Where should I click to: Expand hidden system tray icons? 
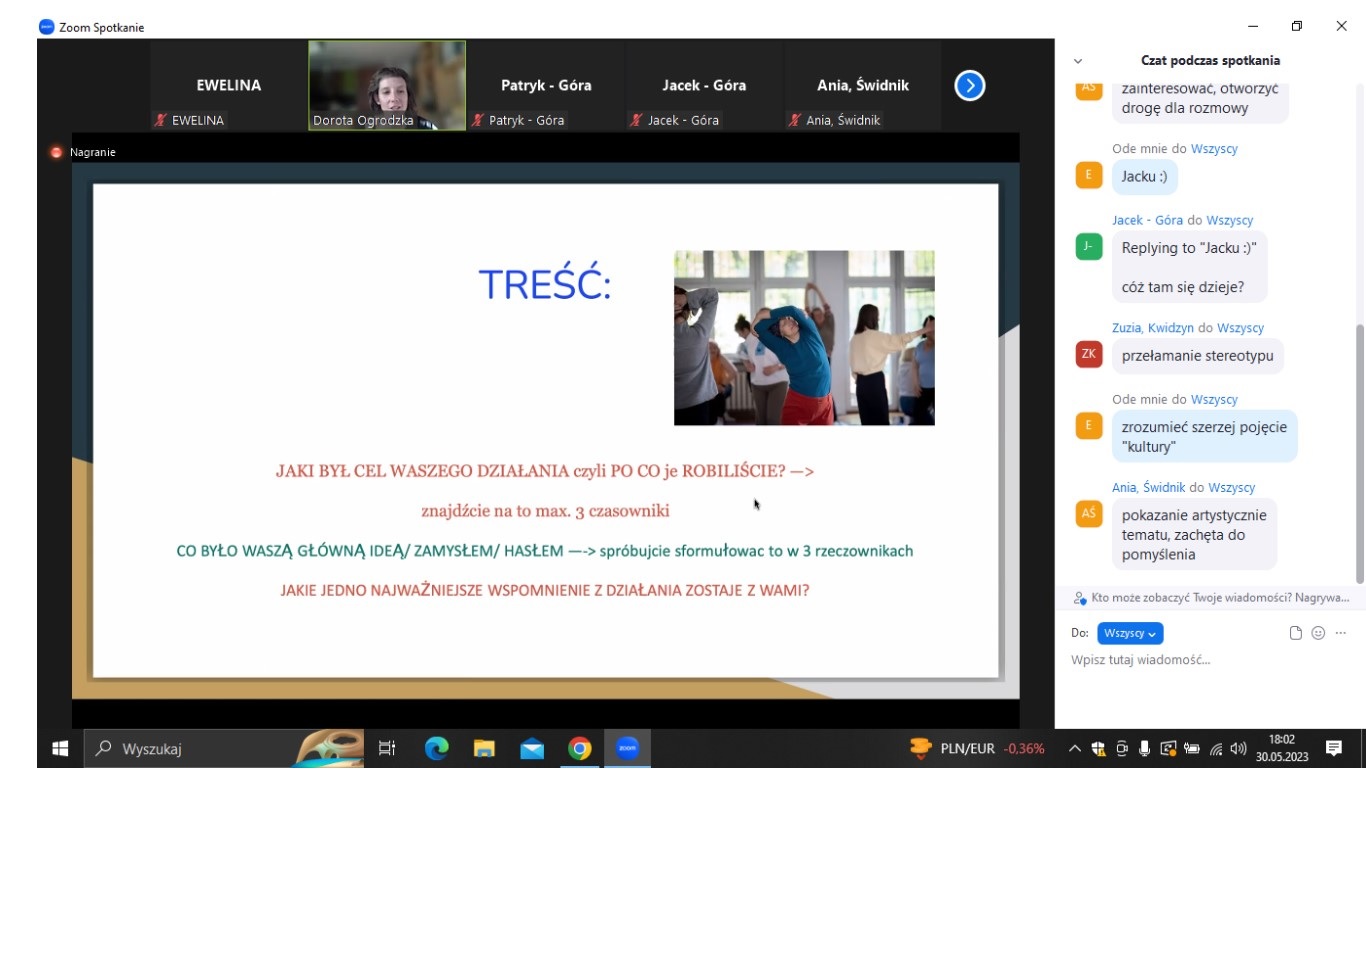pos(1074,748)
